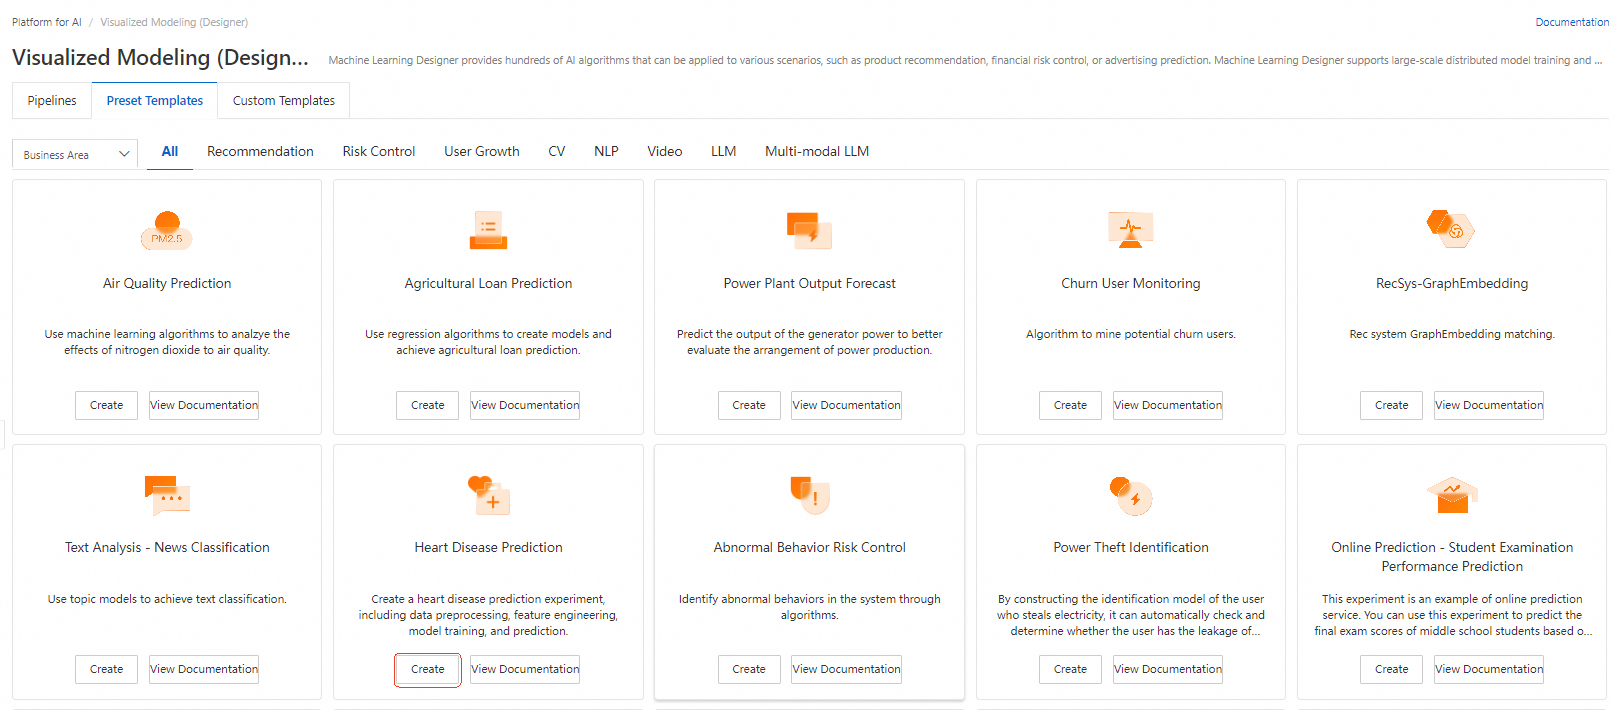The image size is (1614, 710).
Task: Create Power Plant Output Forecast pipeline
Action: [749, 405]
